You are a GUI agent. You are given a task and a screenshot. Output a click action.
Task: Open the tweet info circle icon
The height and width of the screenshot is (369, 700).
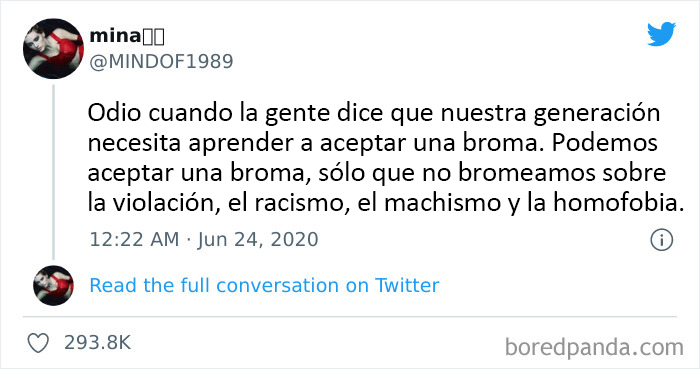click(x=661, y=240)
